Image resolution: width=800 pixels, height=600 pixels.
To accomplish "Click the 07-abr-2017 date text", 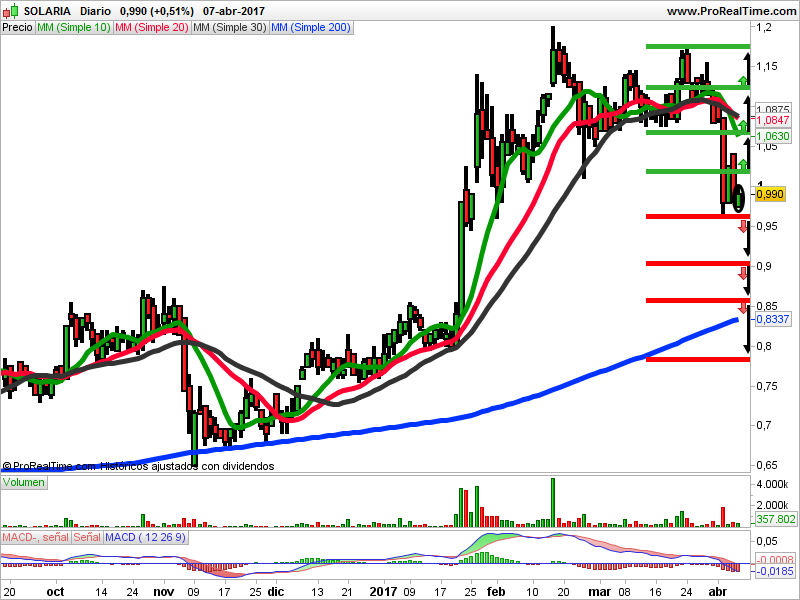I will [x=234, y=11].
